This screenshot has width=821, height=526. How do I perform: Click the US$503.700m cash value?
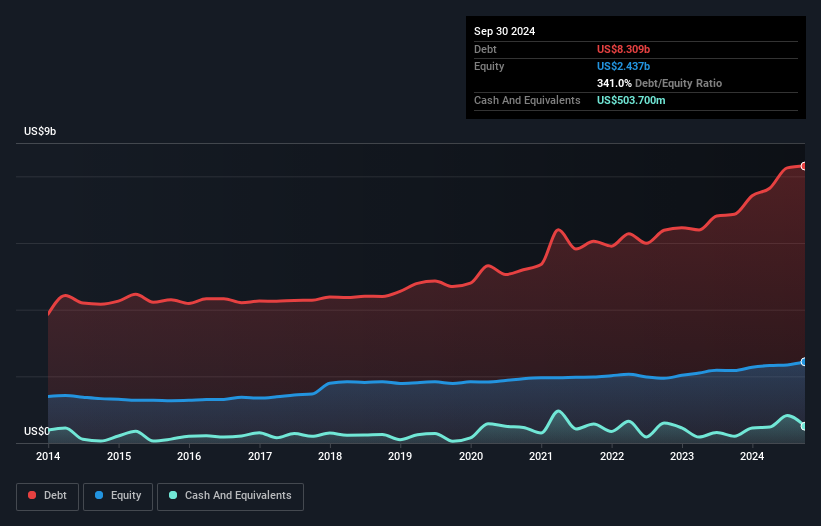[631, 100]
